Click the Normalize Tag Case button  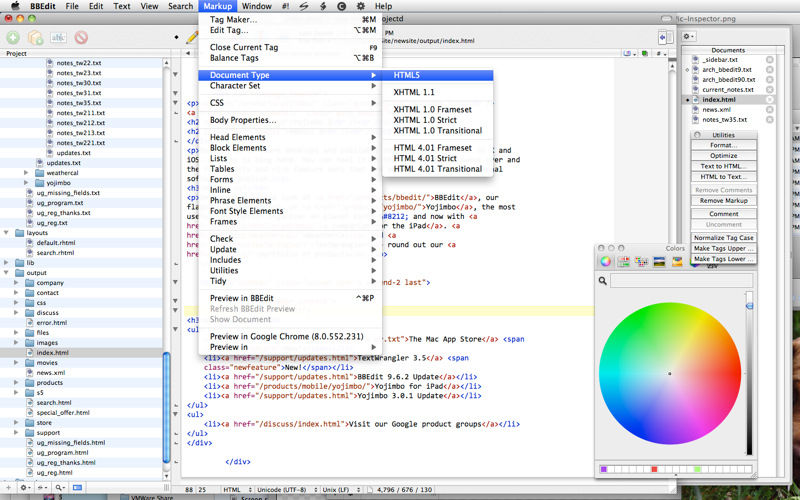click(x=723, y=238)
